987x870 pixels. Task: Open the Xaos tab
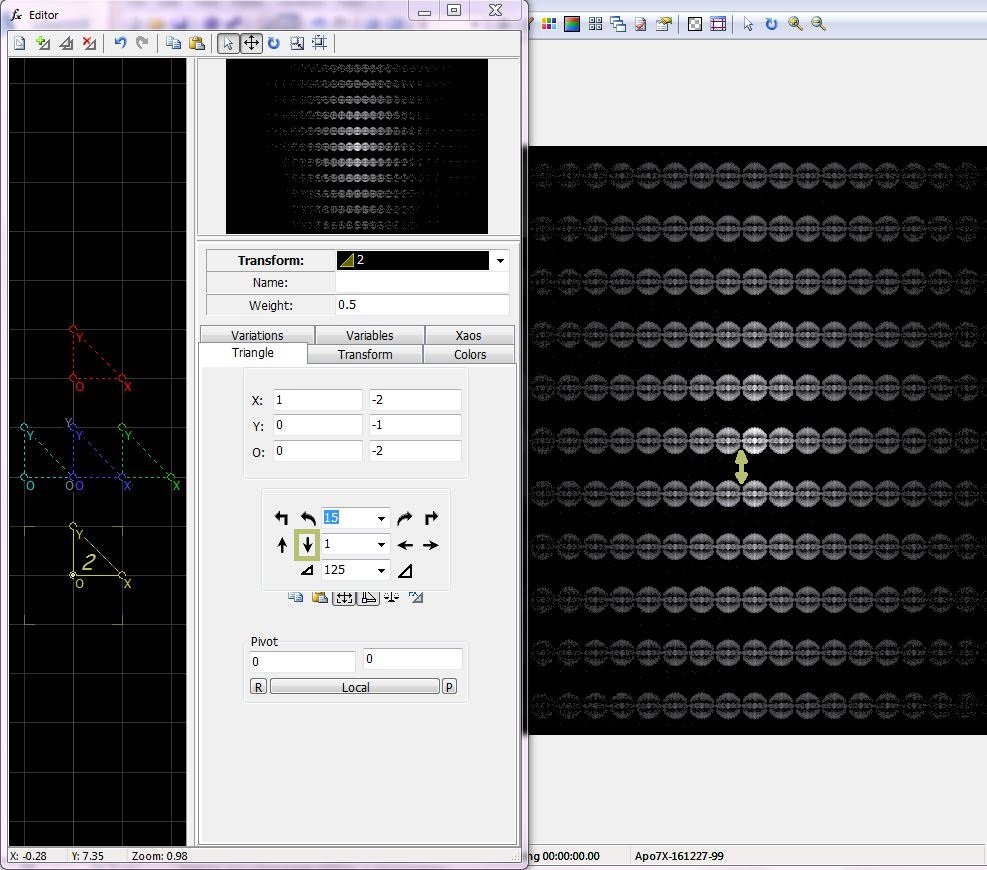click(x=468, y=335)
